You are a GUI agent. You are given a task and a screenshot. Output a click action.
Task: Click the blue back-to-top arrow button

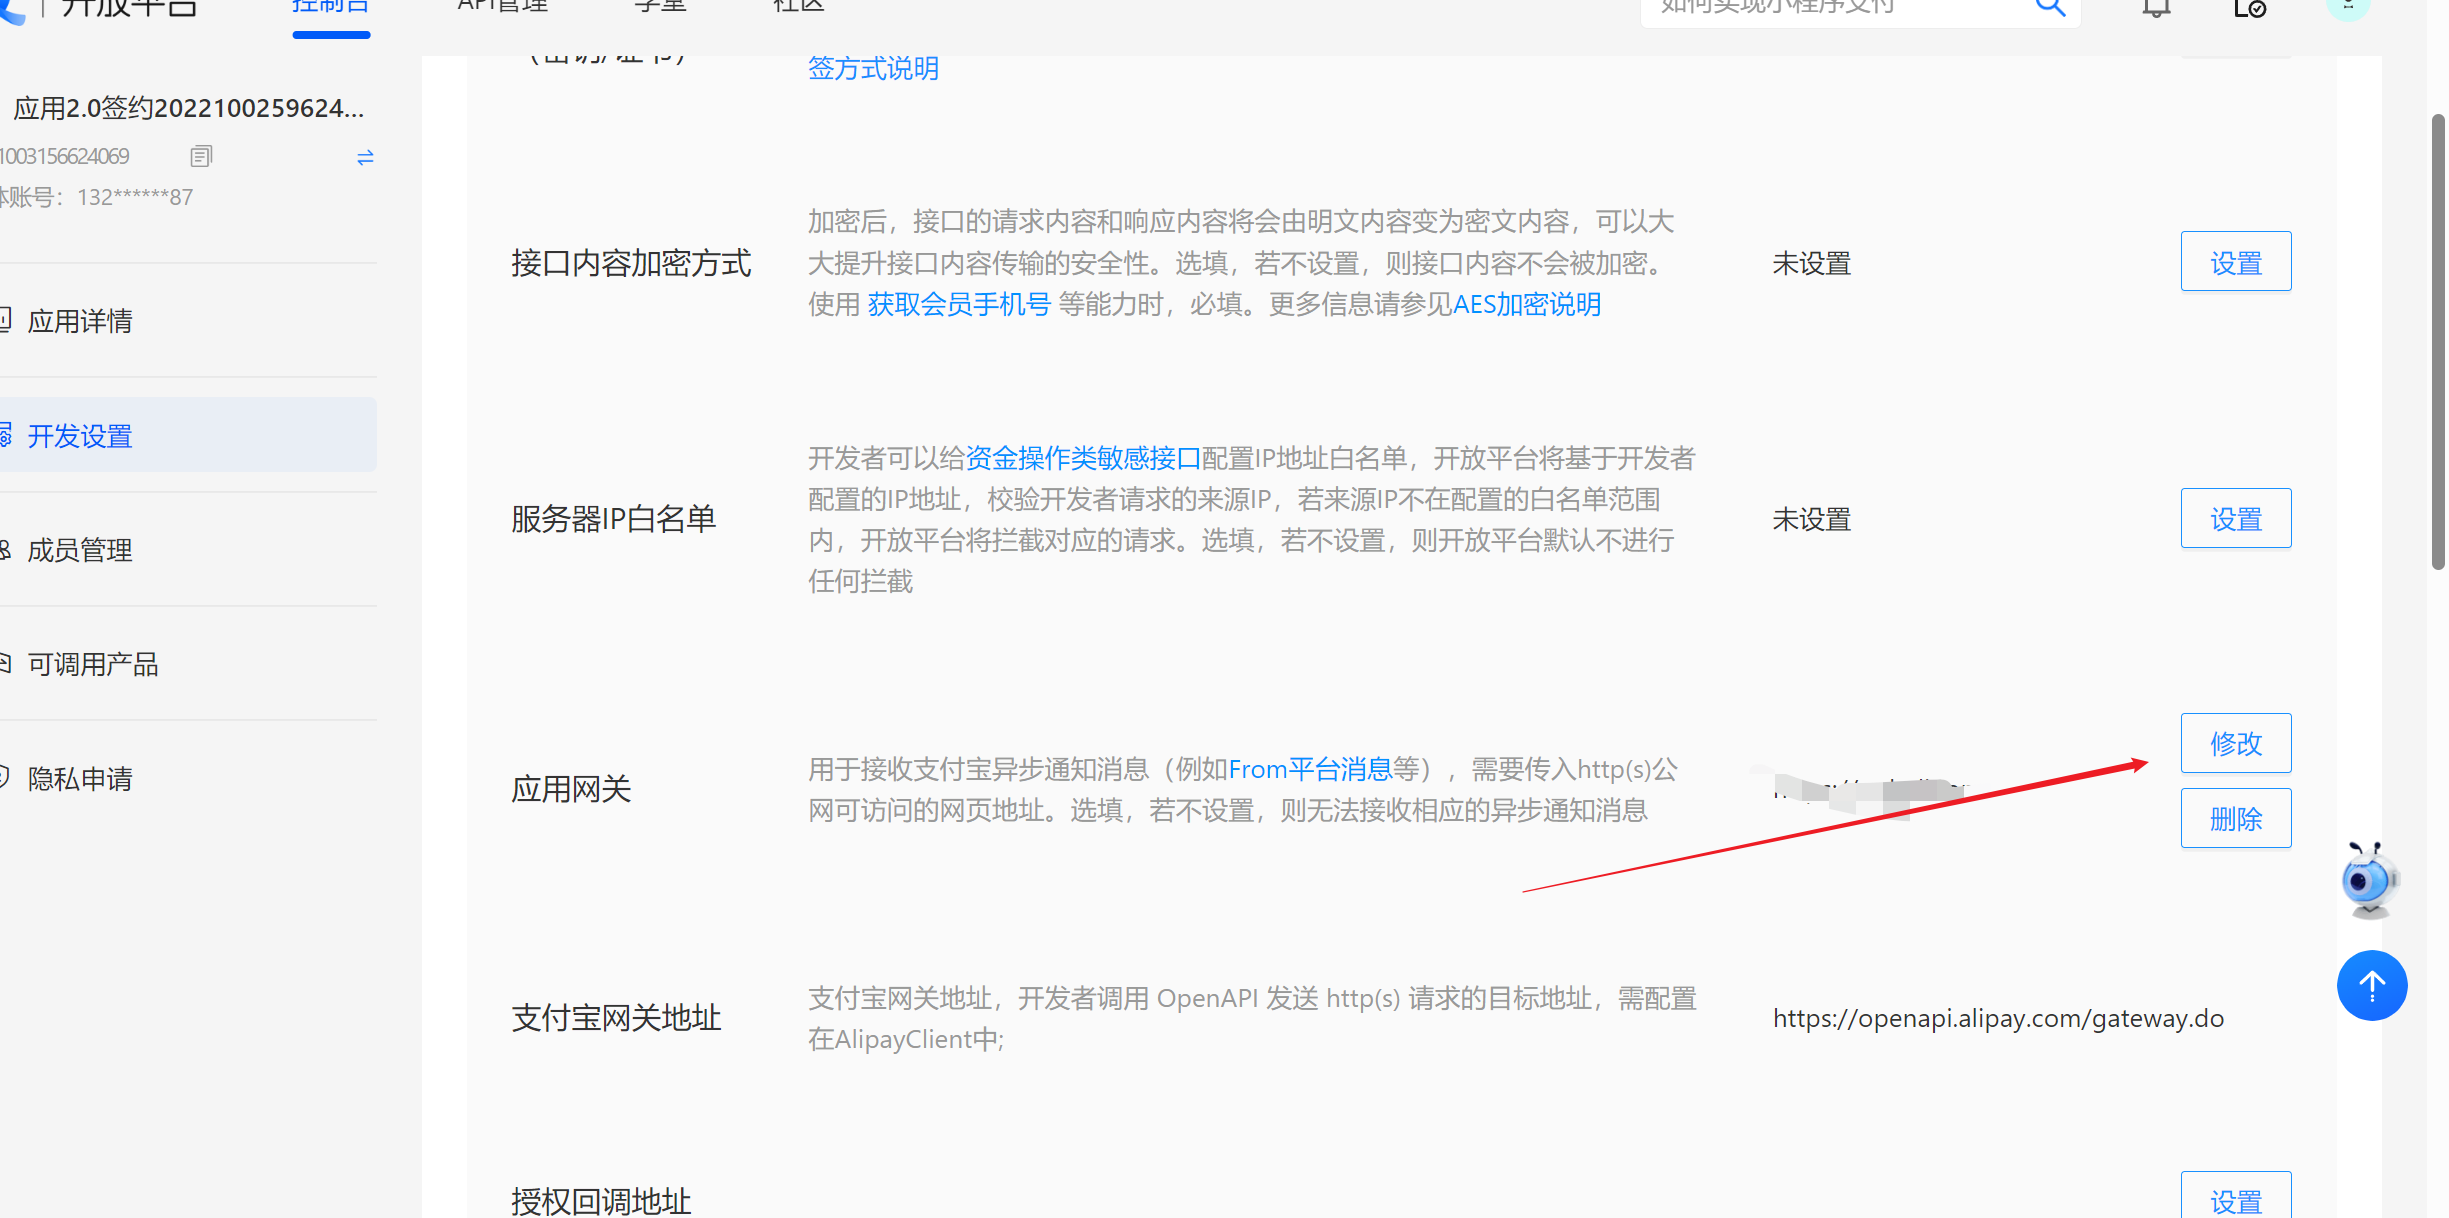(x=2371, y=985)
